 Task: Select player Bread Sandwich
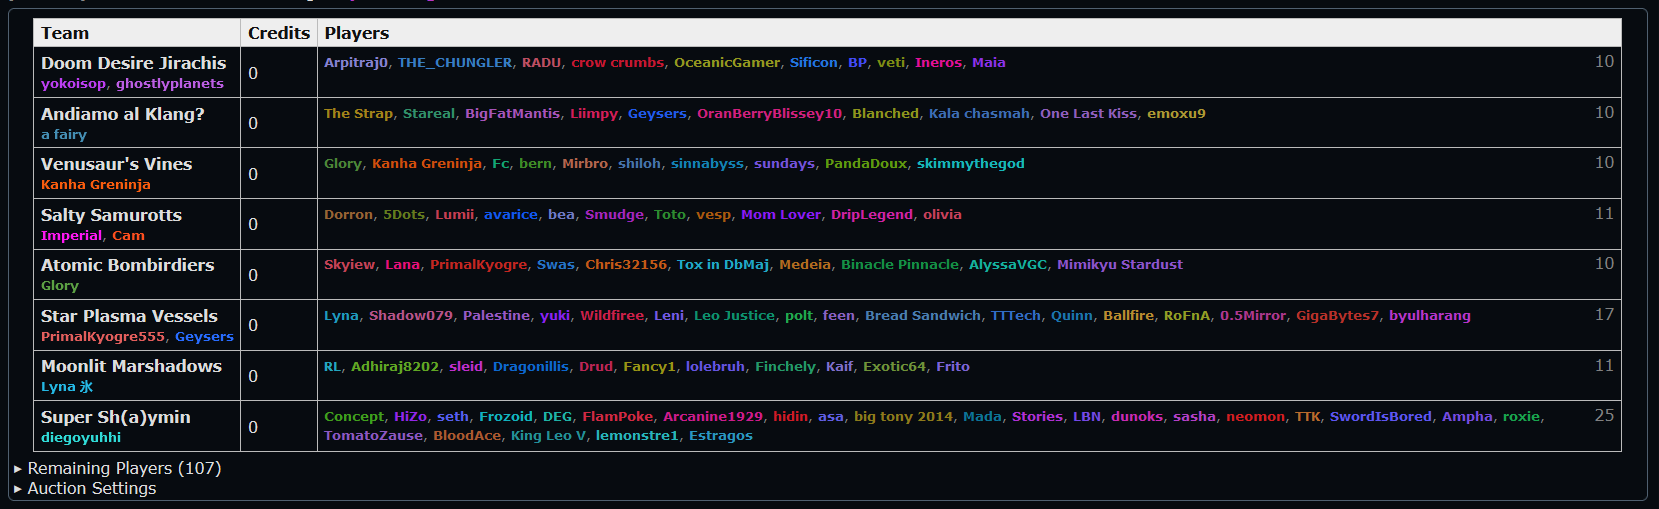922,315
